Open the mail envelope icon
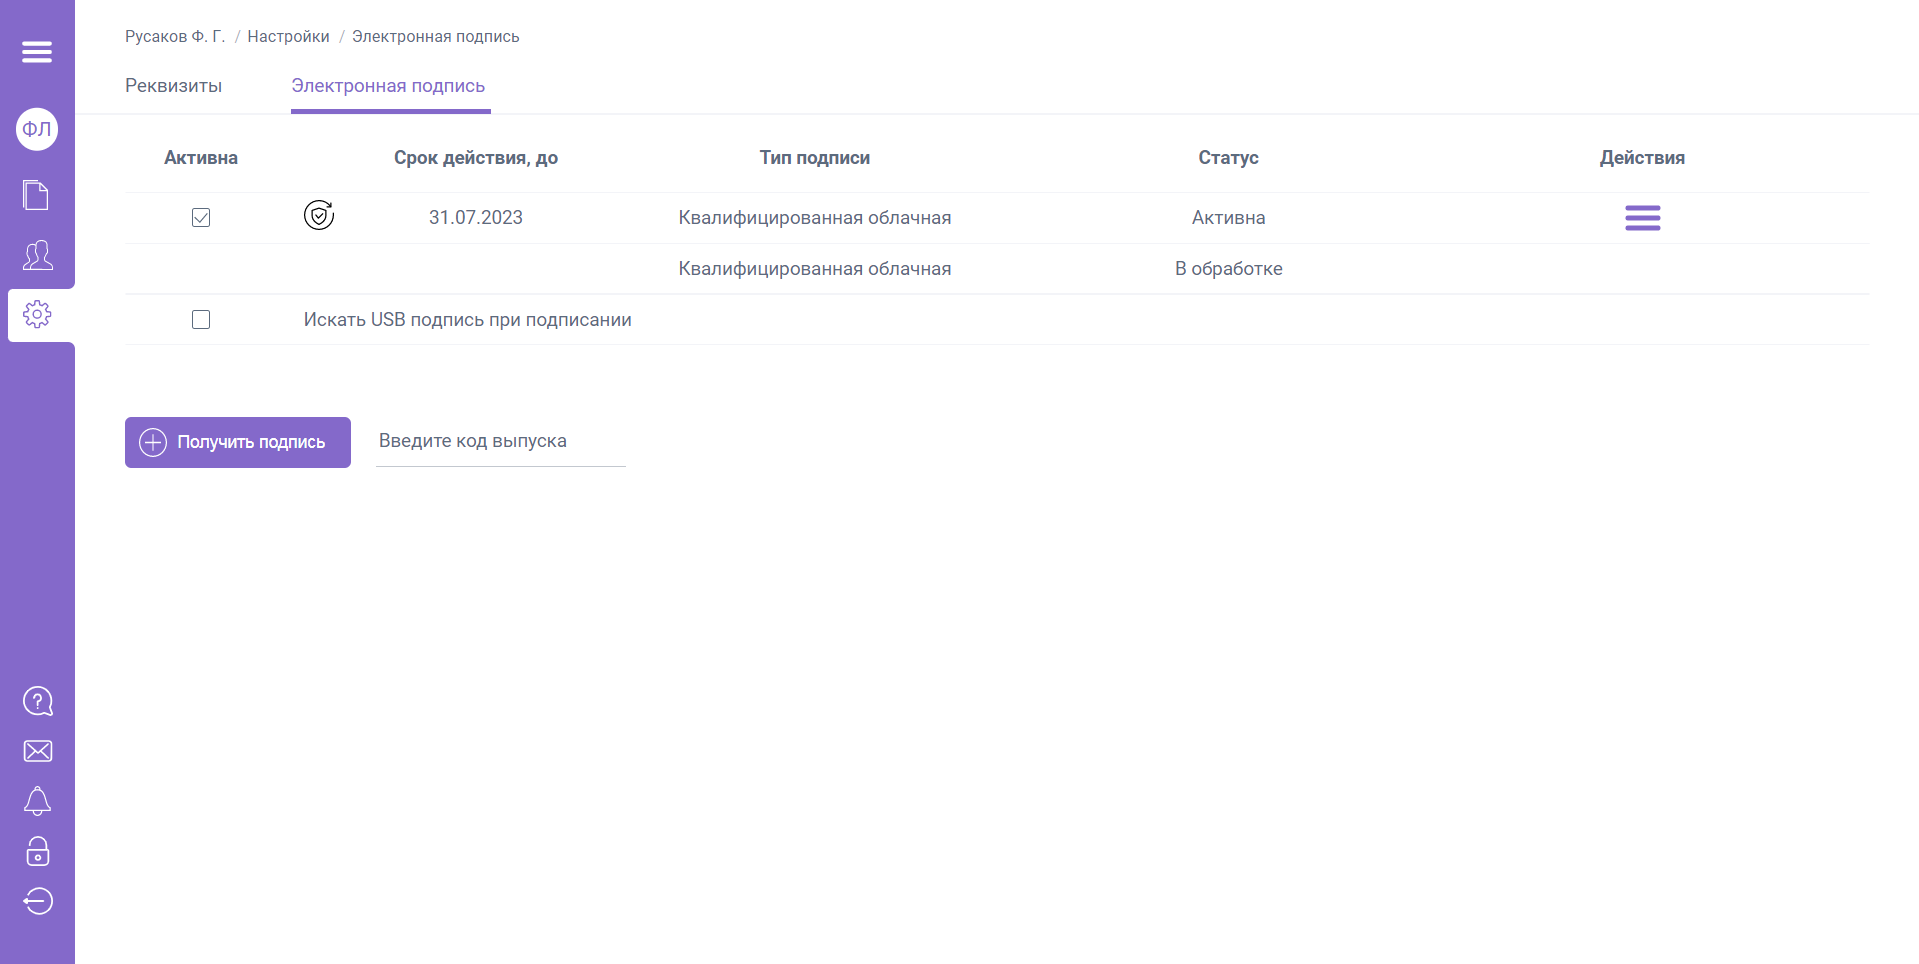The image size is (1919, 964). coord(37,751)
